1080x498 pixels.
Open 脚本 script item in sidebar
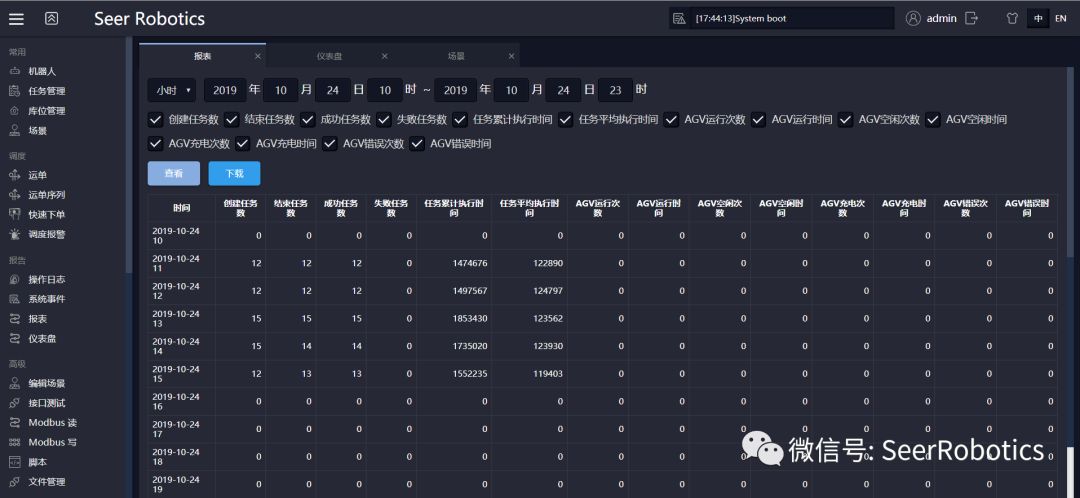(37, 462)
